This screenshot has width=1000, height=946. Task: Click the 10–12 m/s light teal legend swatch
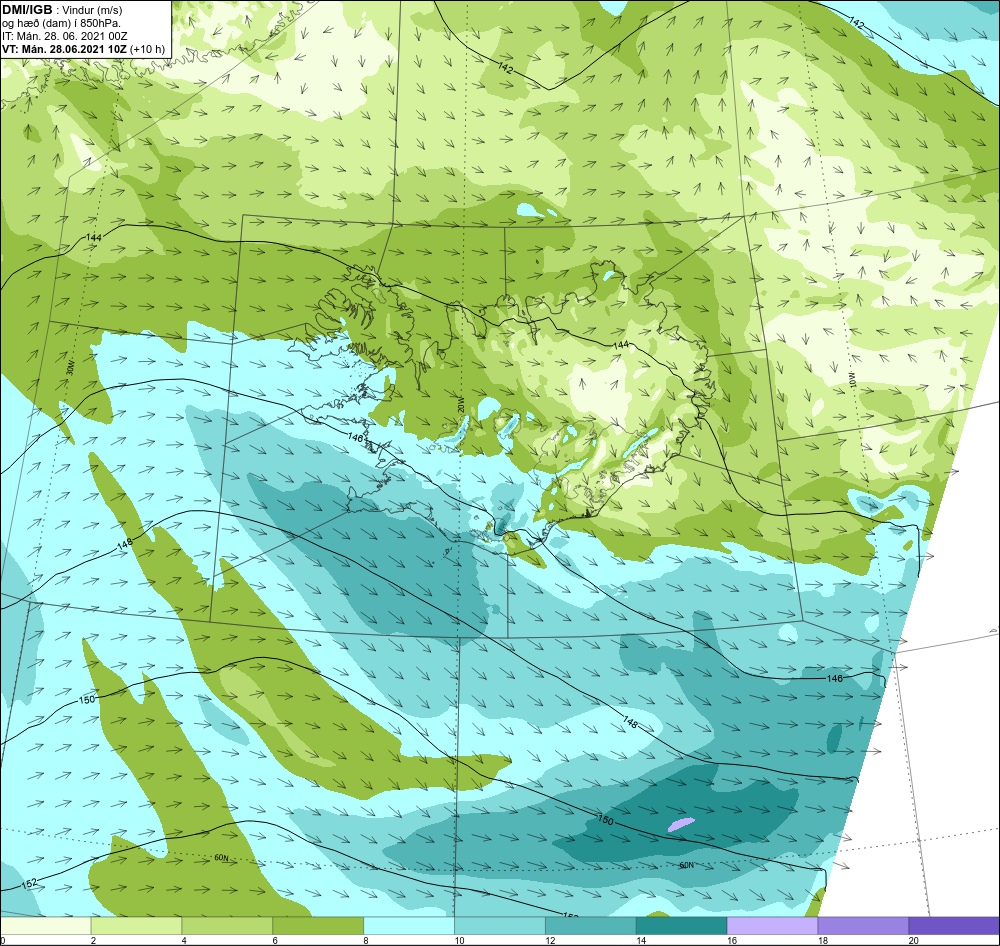pyautogui.click(x=500, y=925)
